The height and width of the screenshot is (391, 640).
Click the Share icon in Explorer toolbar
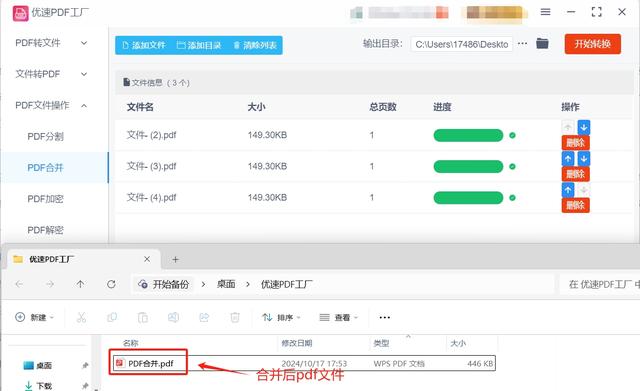click(204, 317)
